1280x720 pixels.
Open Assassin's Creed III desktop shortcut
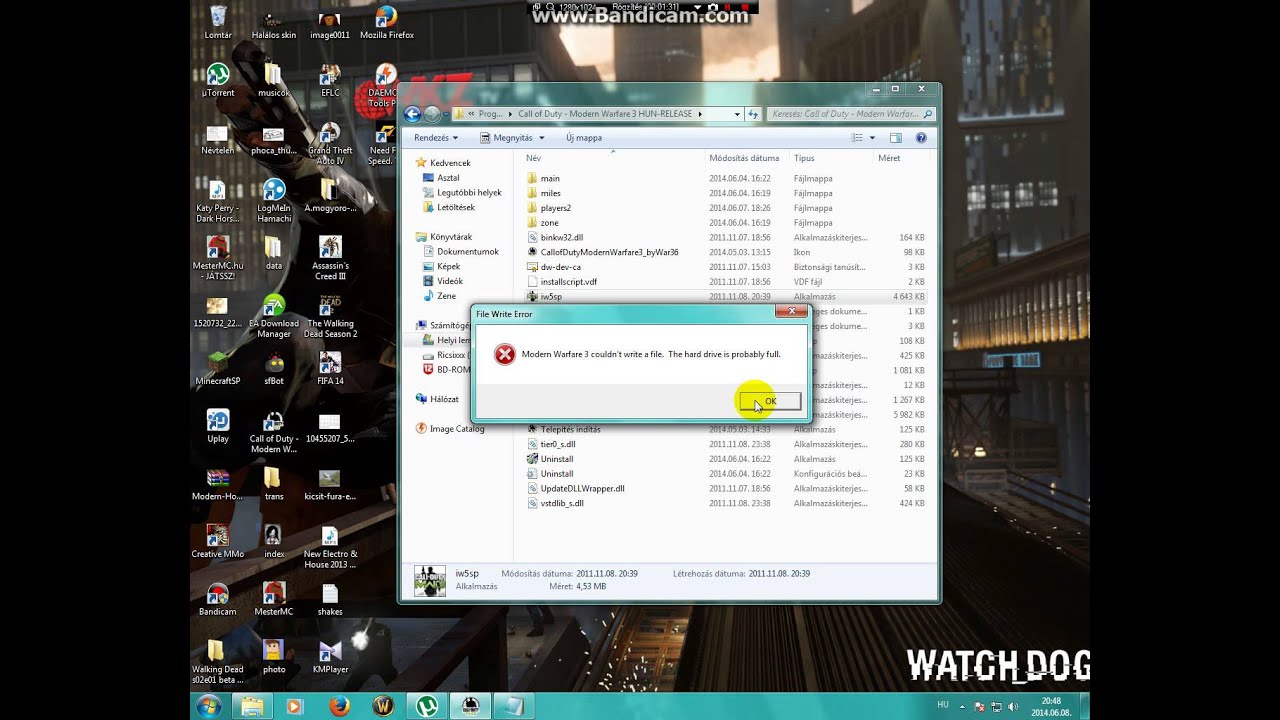(330, 258)
